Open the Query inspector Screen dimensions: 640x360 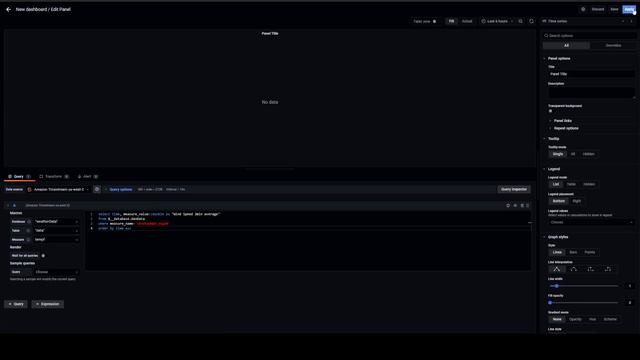[x=514, y=189]
